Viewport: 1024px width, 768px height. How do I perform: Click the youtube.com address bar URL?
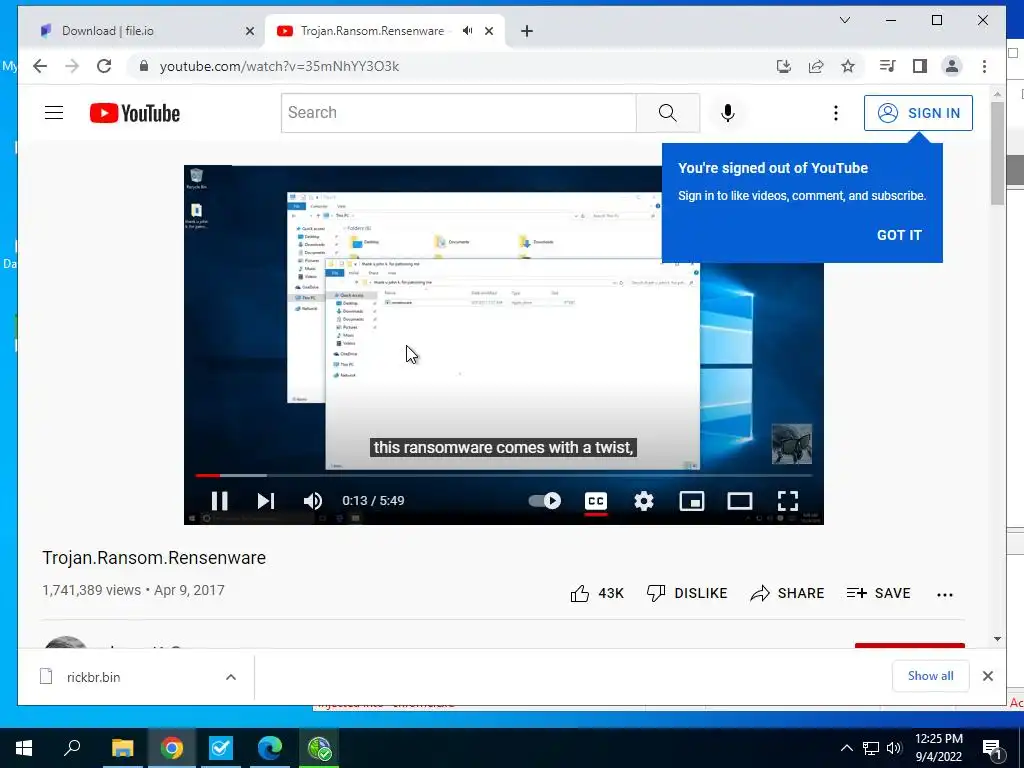(279, 66)
